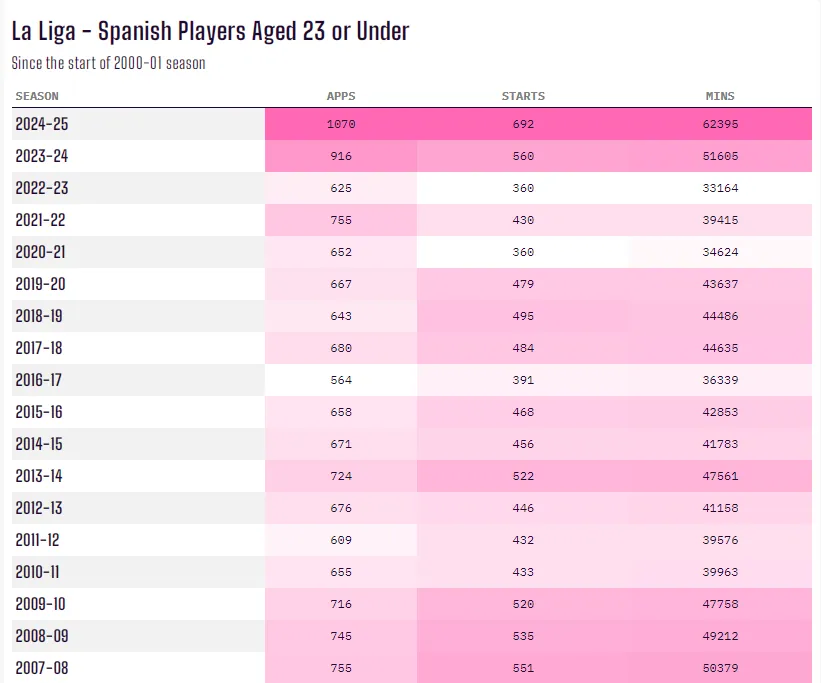The image size is (821, 683).
Task: Click the 560 starts cell
Action: (x=523, y=156)
